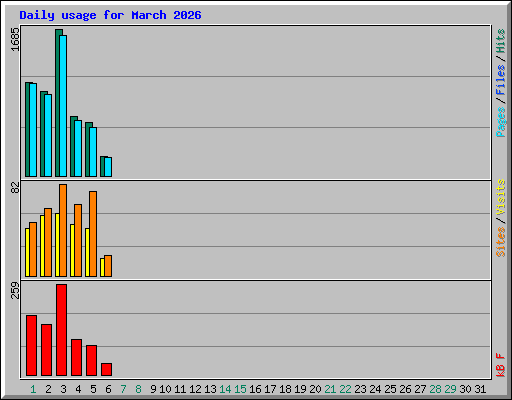The image size is (512, 400).
Task: Select the red KB bar for day 4
Action: (76, 357)
